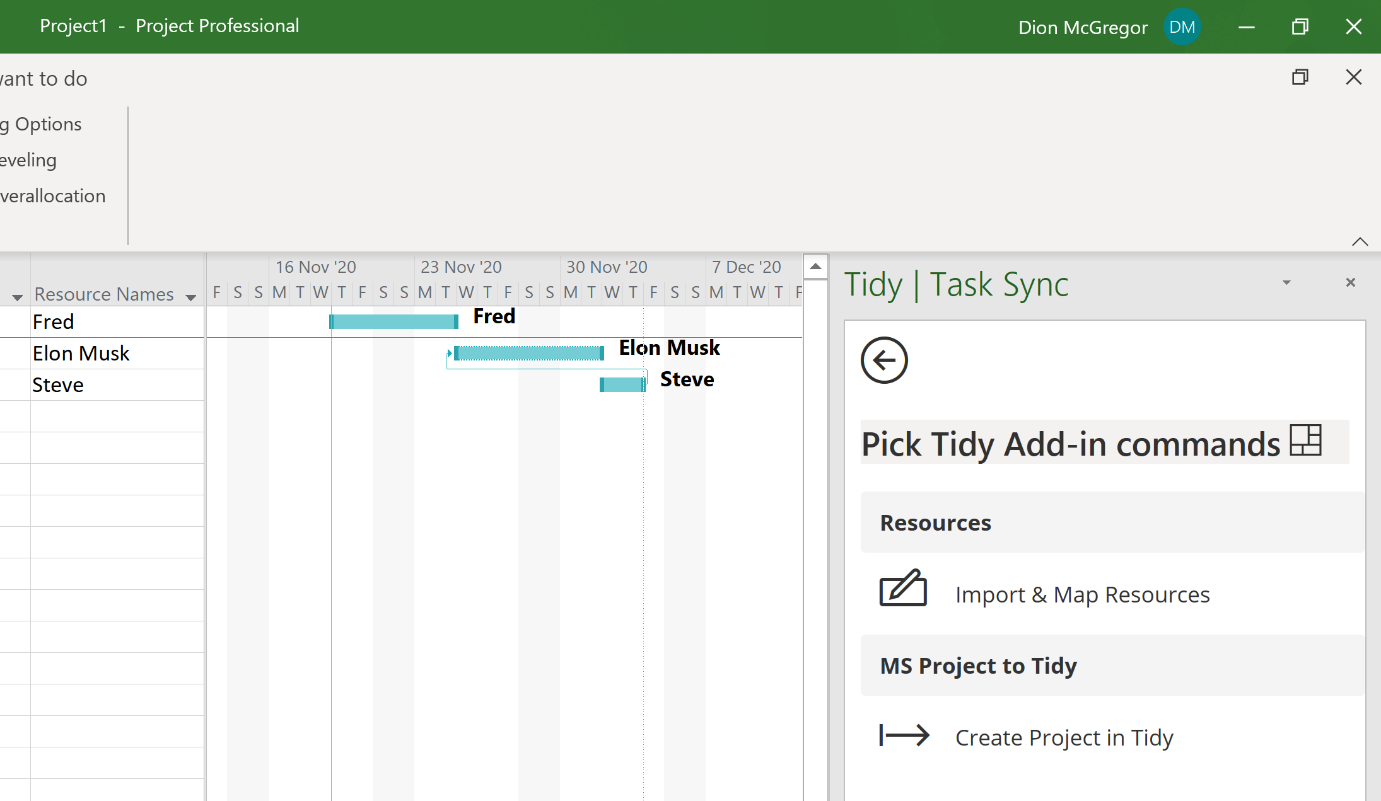Image resolution: width=1381 pixels, height=801 pixels.
Task: Click the Import & Map Resources edit icon
Action: (x=903, y=588)
